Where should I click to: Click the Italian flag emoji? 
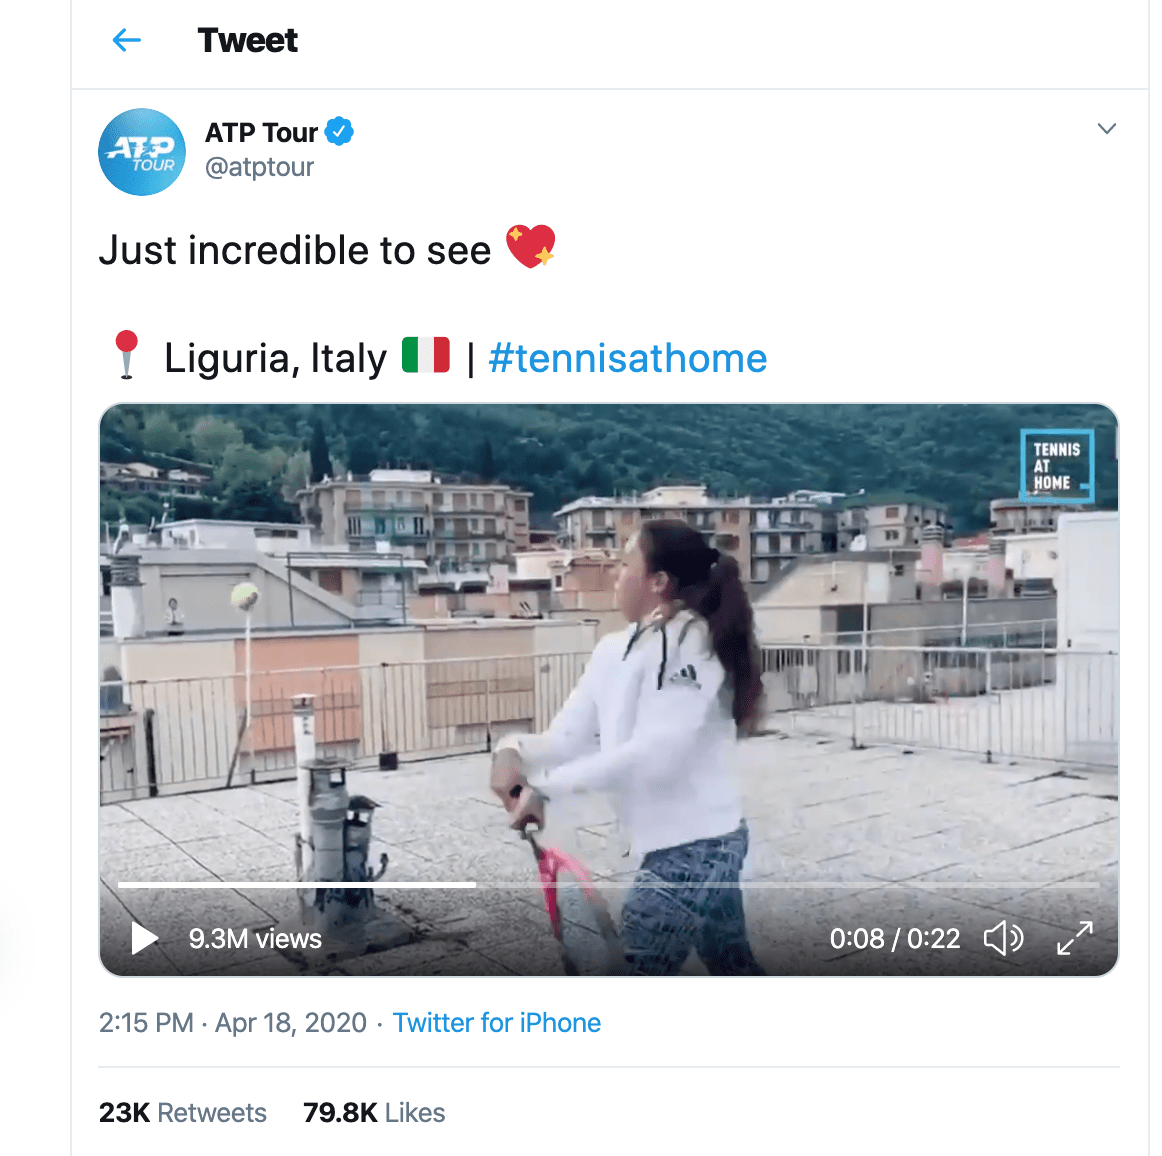(x=426, y=355)
